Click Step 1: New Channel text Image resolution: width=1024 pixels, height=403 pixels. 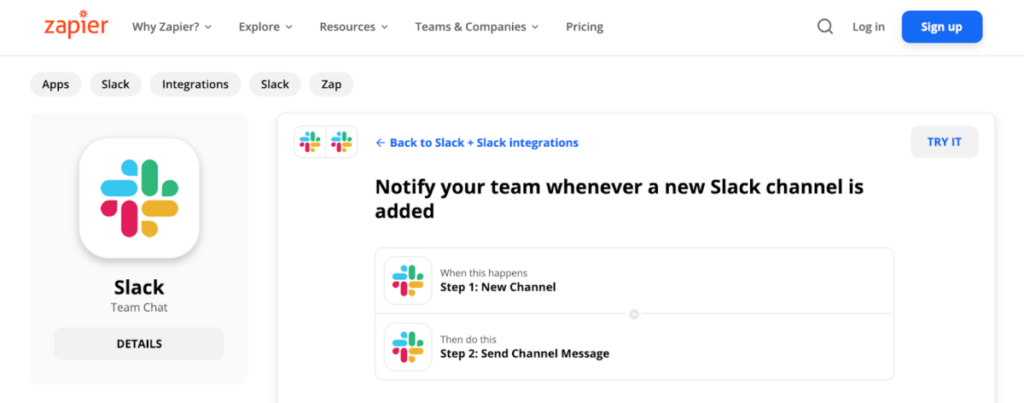[x=498, y=287]
